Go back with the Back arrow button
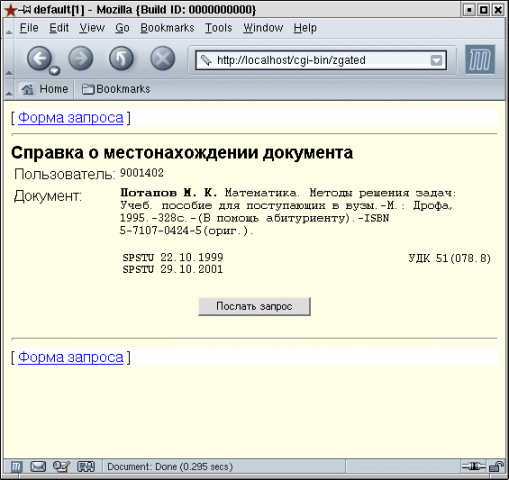Image resolution: width=509 pixels, height=480 pixels. click(x=39, y=59)
